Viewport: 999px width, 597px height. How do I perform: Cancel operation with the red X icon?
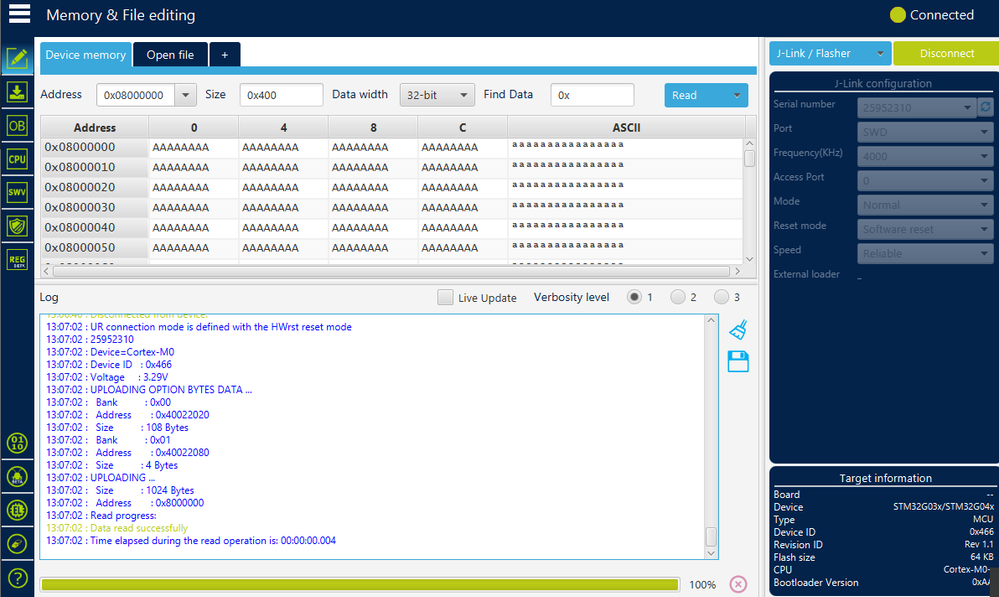click(x=738, y=584)
